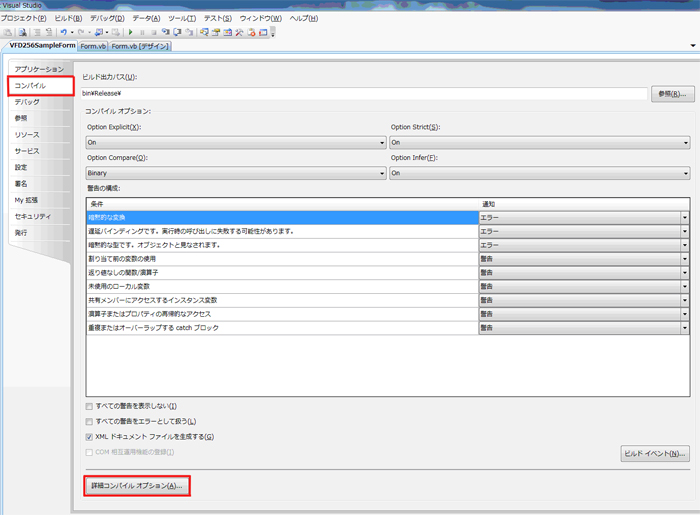
Task: Switch to the Form.vb [デザイン] tab
Action: [140, 46]
